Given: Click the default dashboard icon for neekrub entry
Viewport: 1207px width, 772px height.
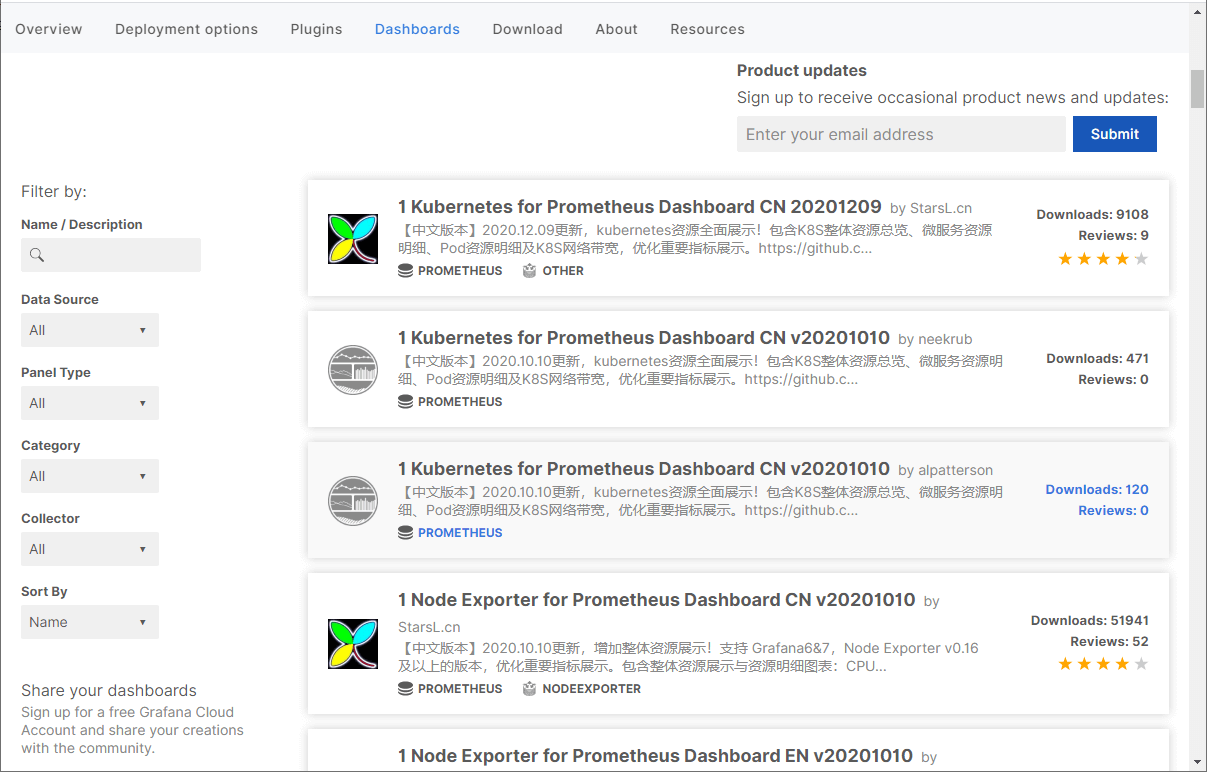Looking at the screenshot, I should (353, 370).
